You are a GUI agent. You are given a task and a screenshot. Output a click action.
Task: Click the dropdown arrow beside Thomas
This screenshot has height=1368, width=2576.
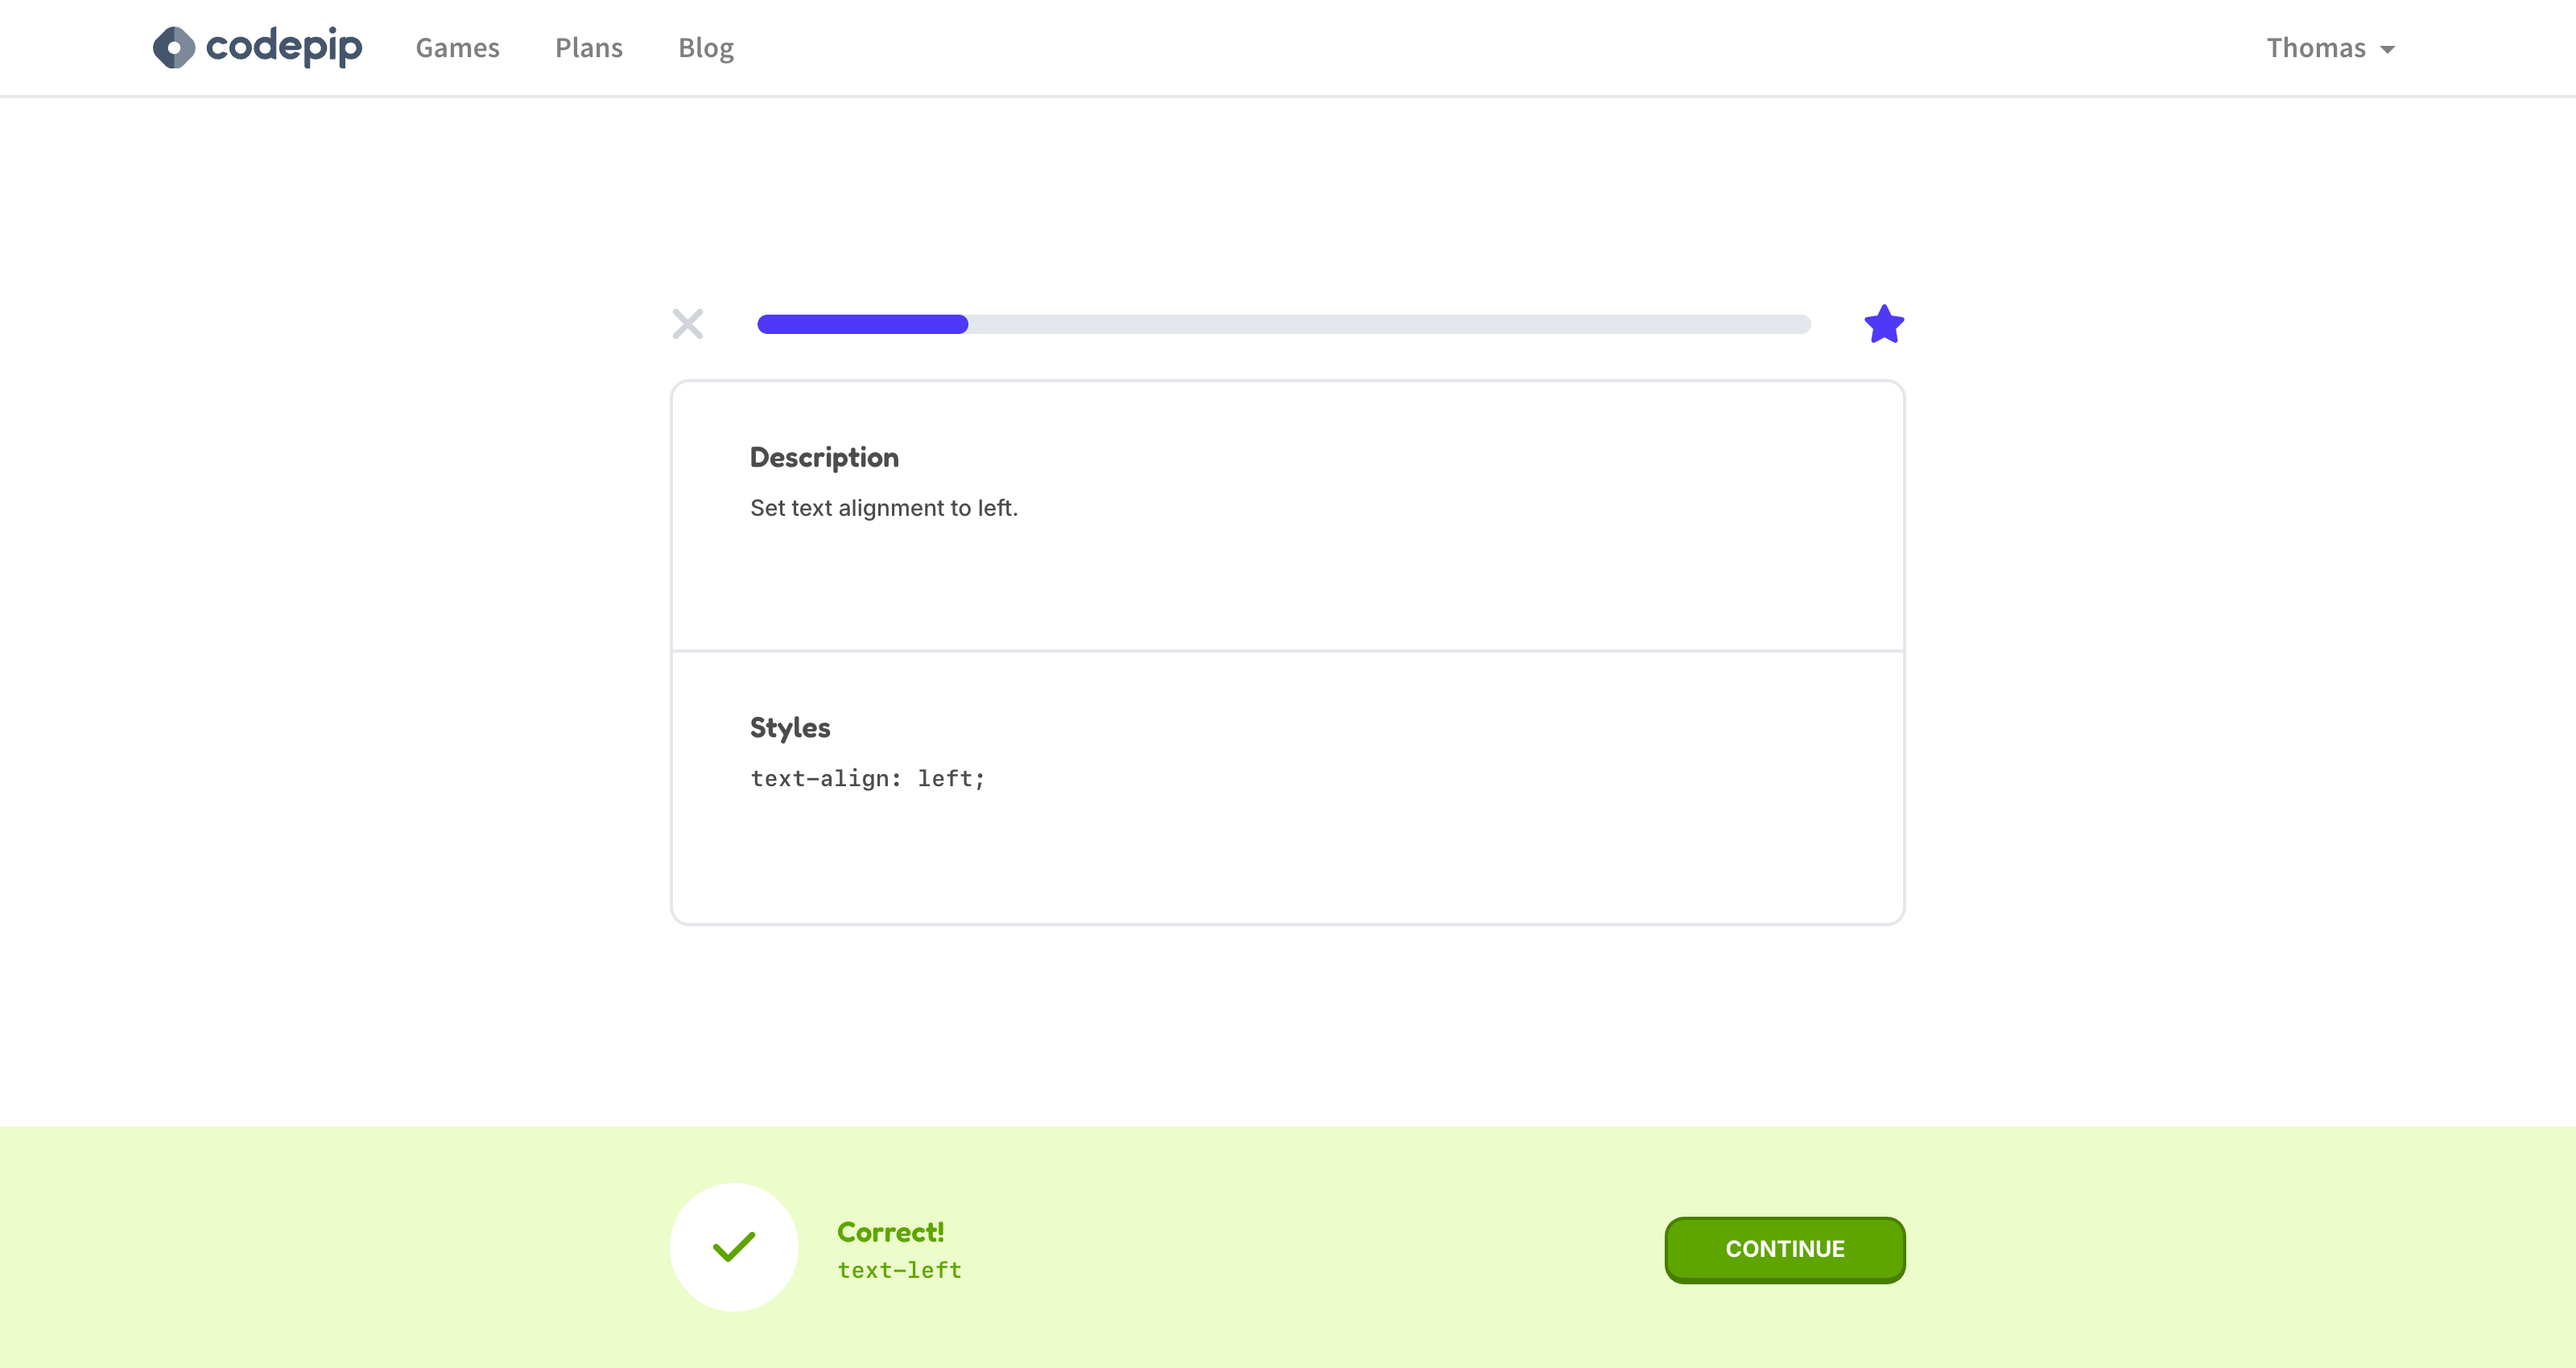tap(2388, 49)
